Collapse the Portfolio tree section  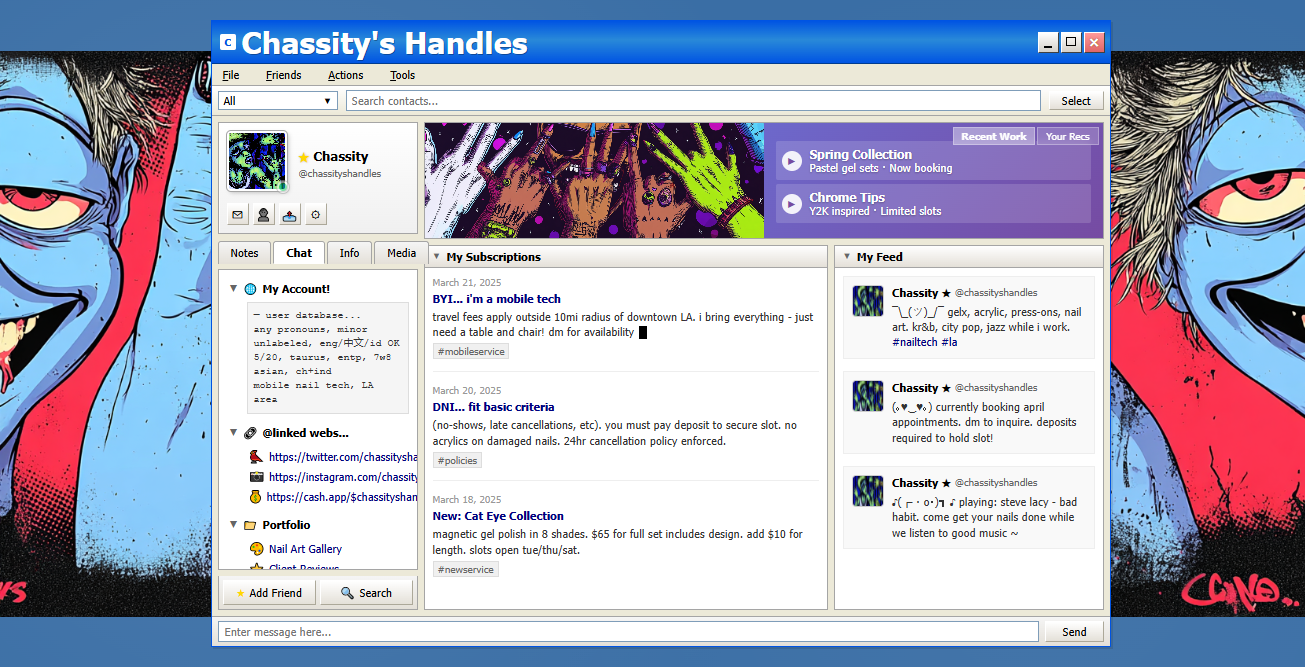click(234, 525)
